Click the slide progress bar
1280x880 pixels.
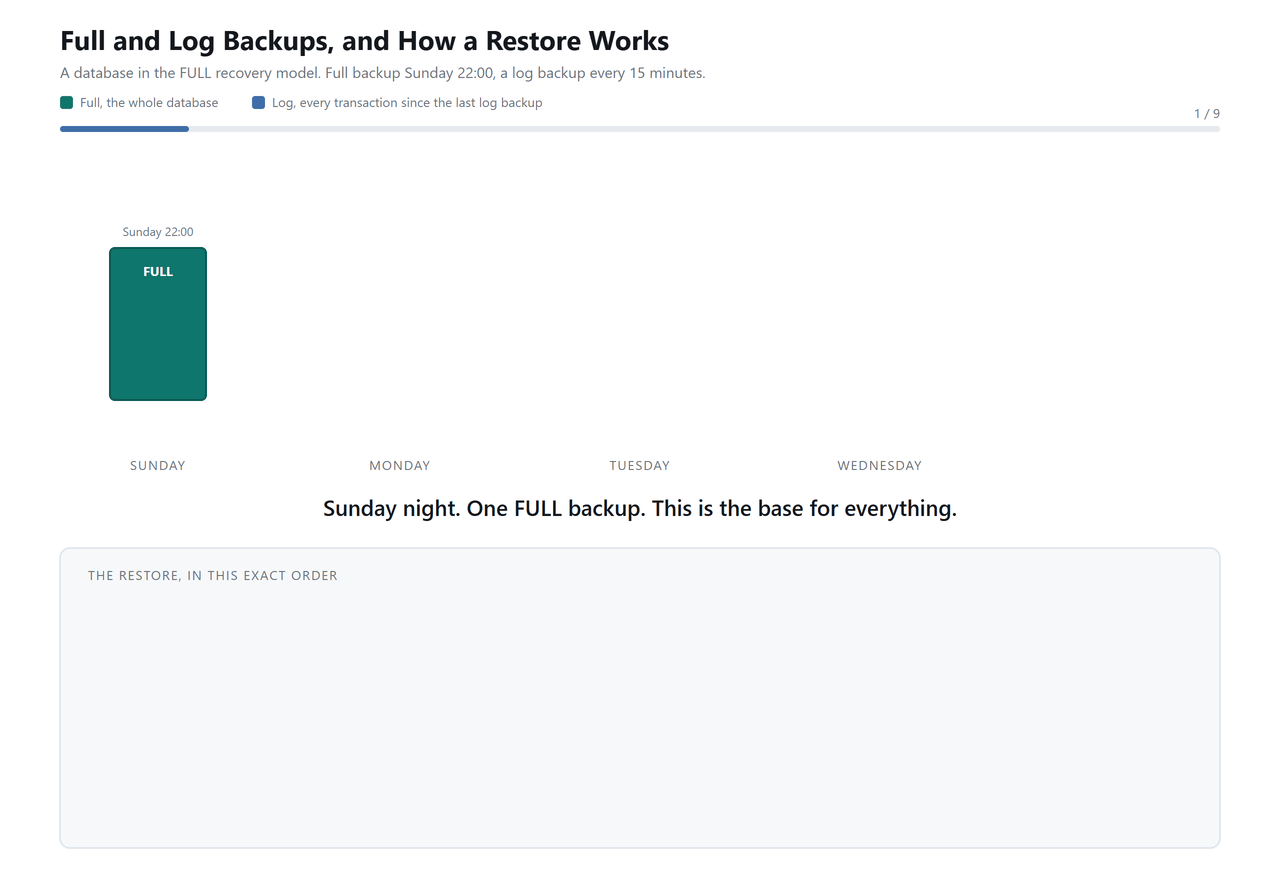[x=640, y=129]
